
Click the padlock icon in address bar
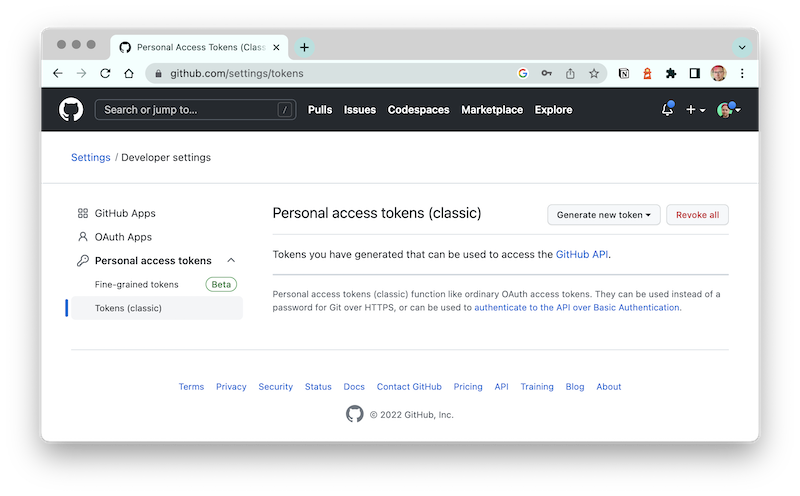158,73
